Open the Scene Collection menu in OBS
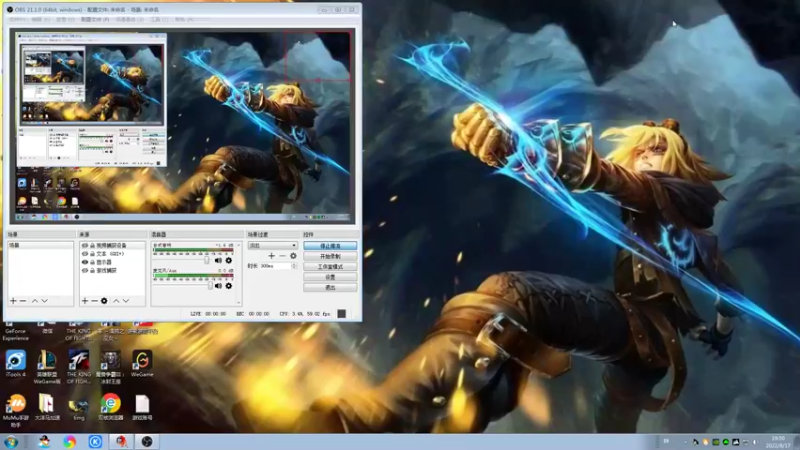800x450 pixels. [130, 19]
